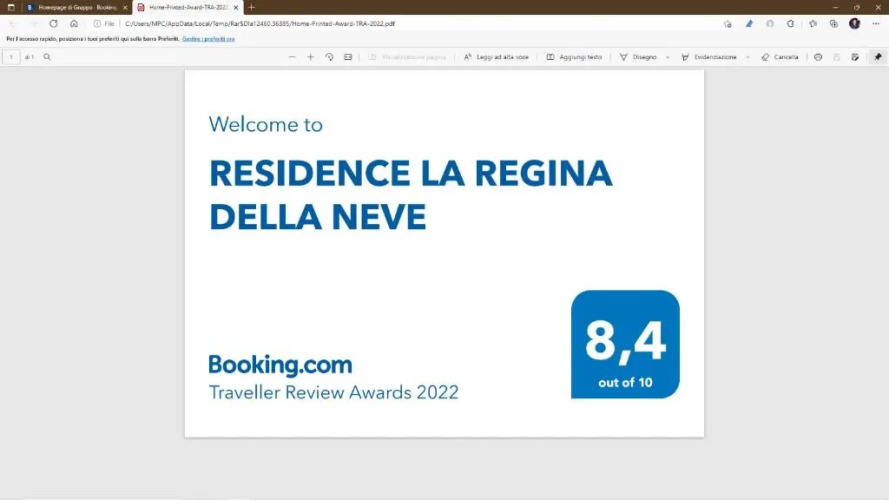Click the Save As icon
This screenshot has width=889, height=500.
coord(855,57)
